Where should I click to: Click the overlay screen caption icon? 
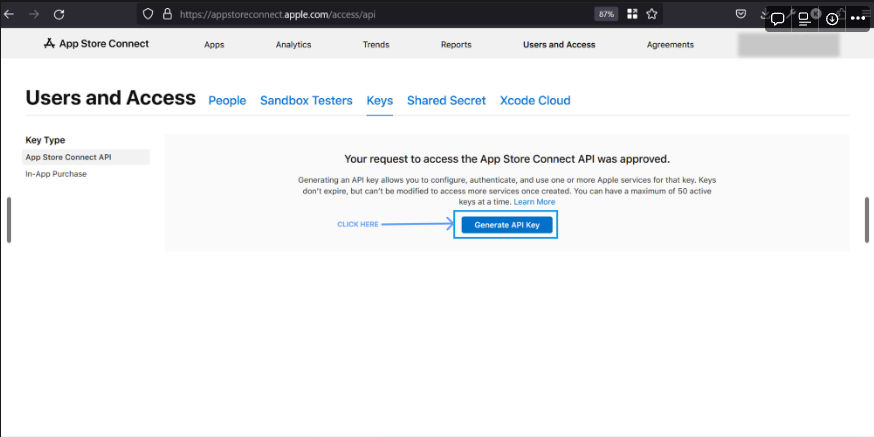pyautogui.click(x=804, y=19)
